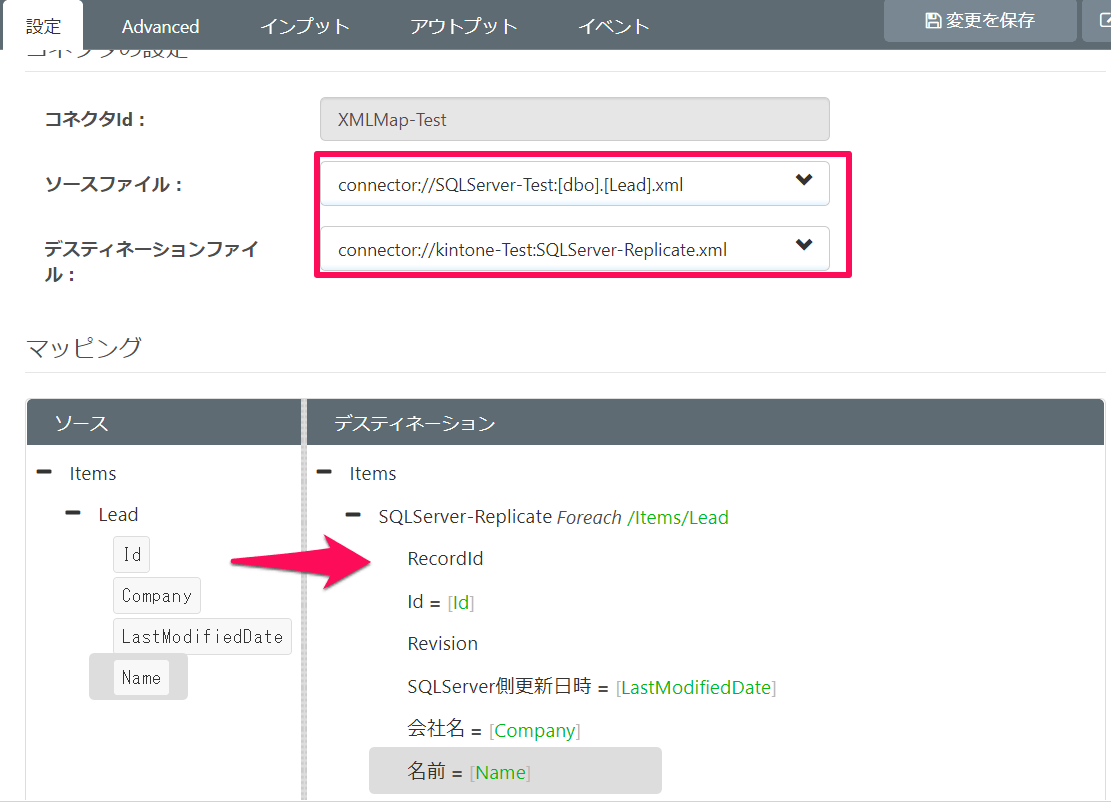Click the ソース column header
The image size is (1111, 802).
click(x=164, y=423)
